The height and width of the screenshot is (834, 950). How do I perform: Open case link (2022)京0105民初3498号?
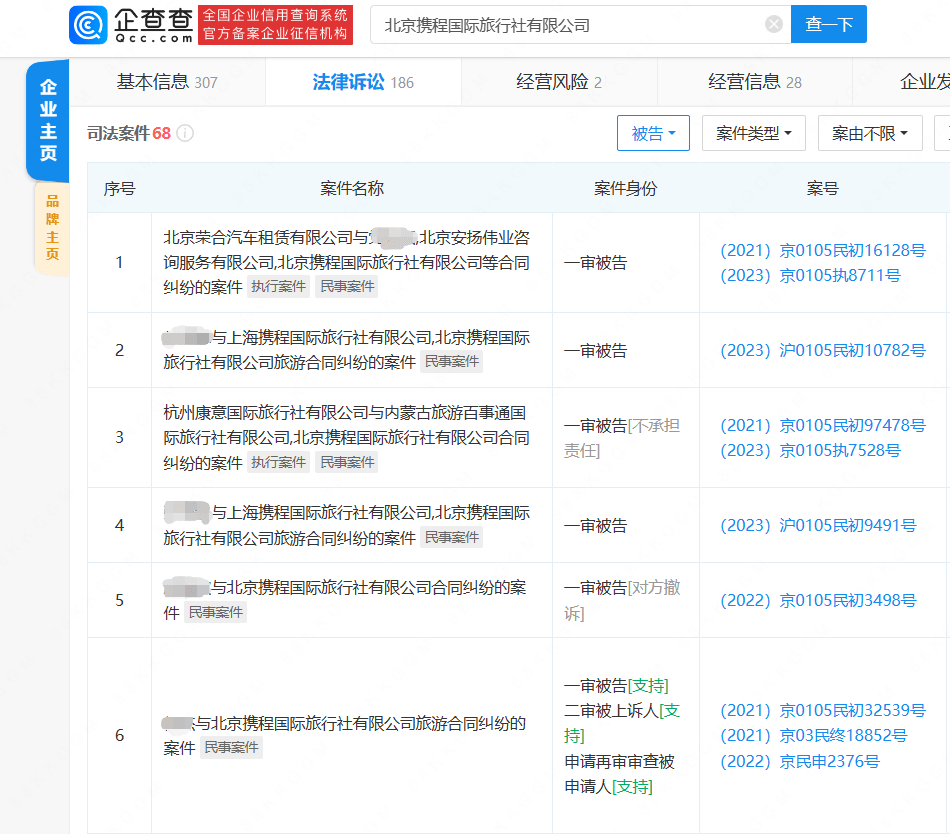pyautogui.click(x=818, y=600)
